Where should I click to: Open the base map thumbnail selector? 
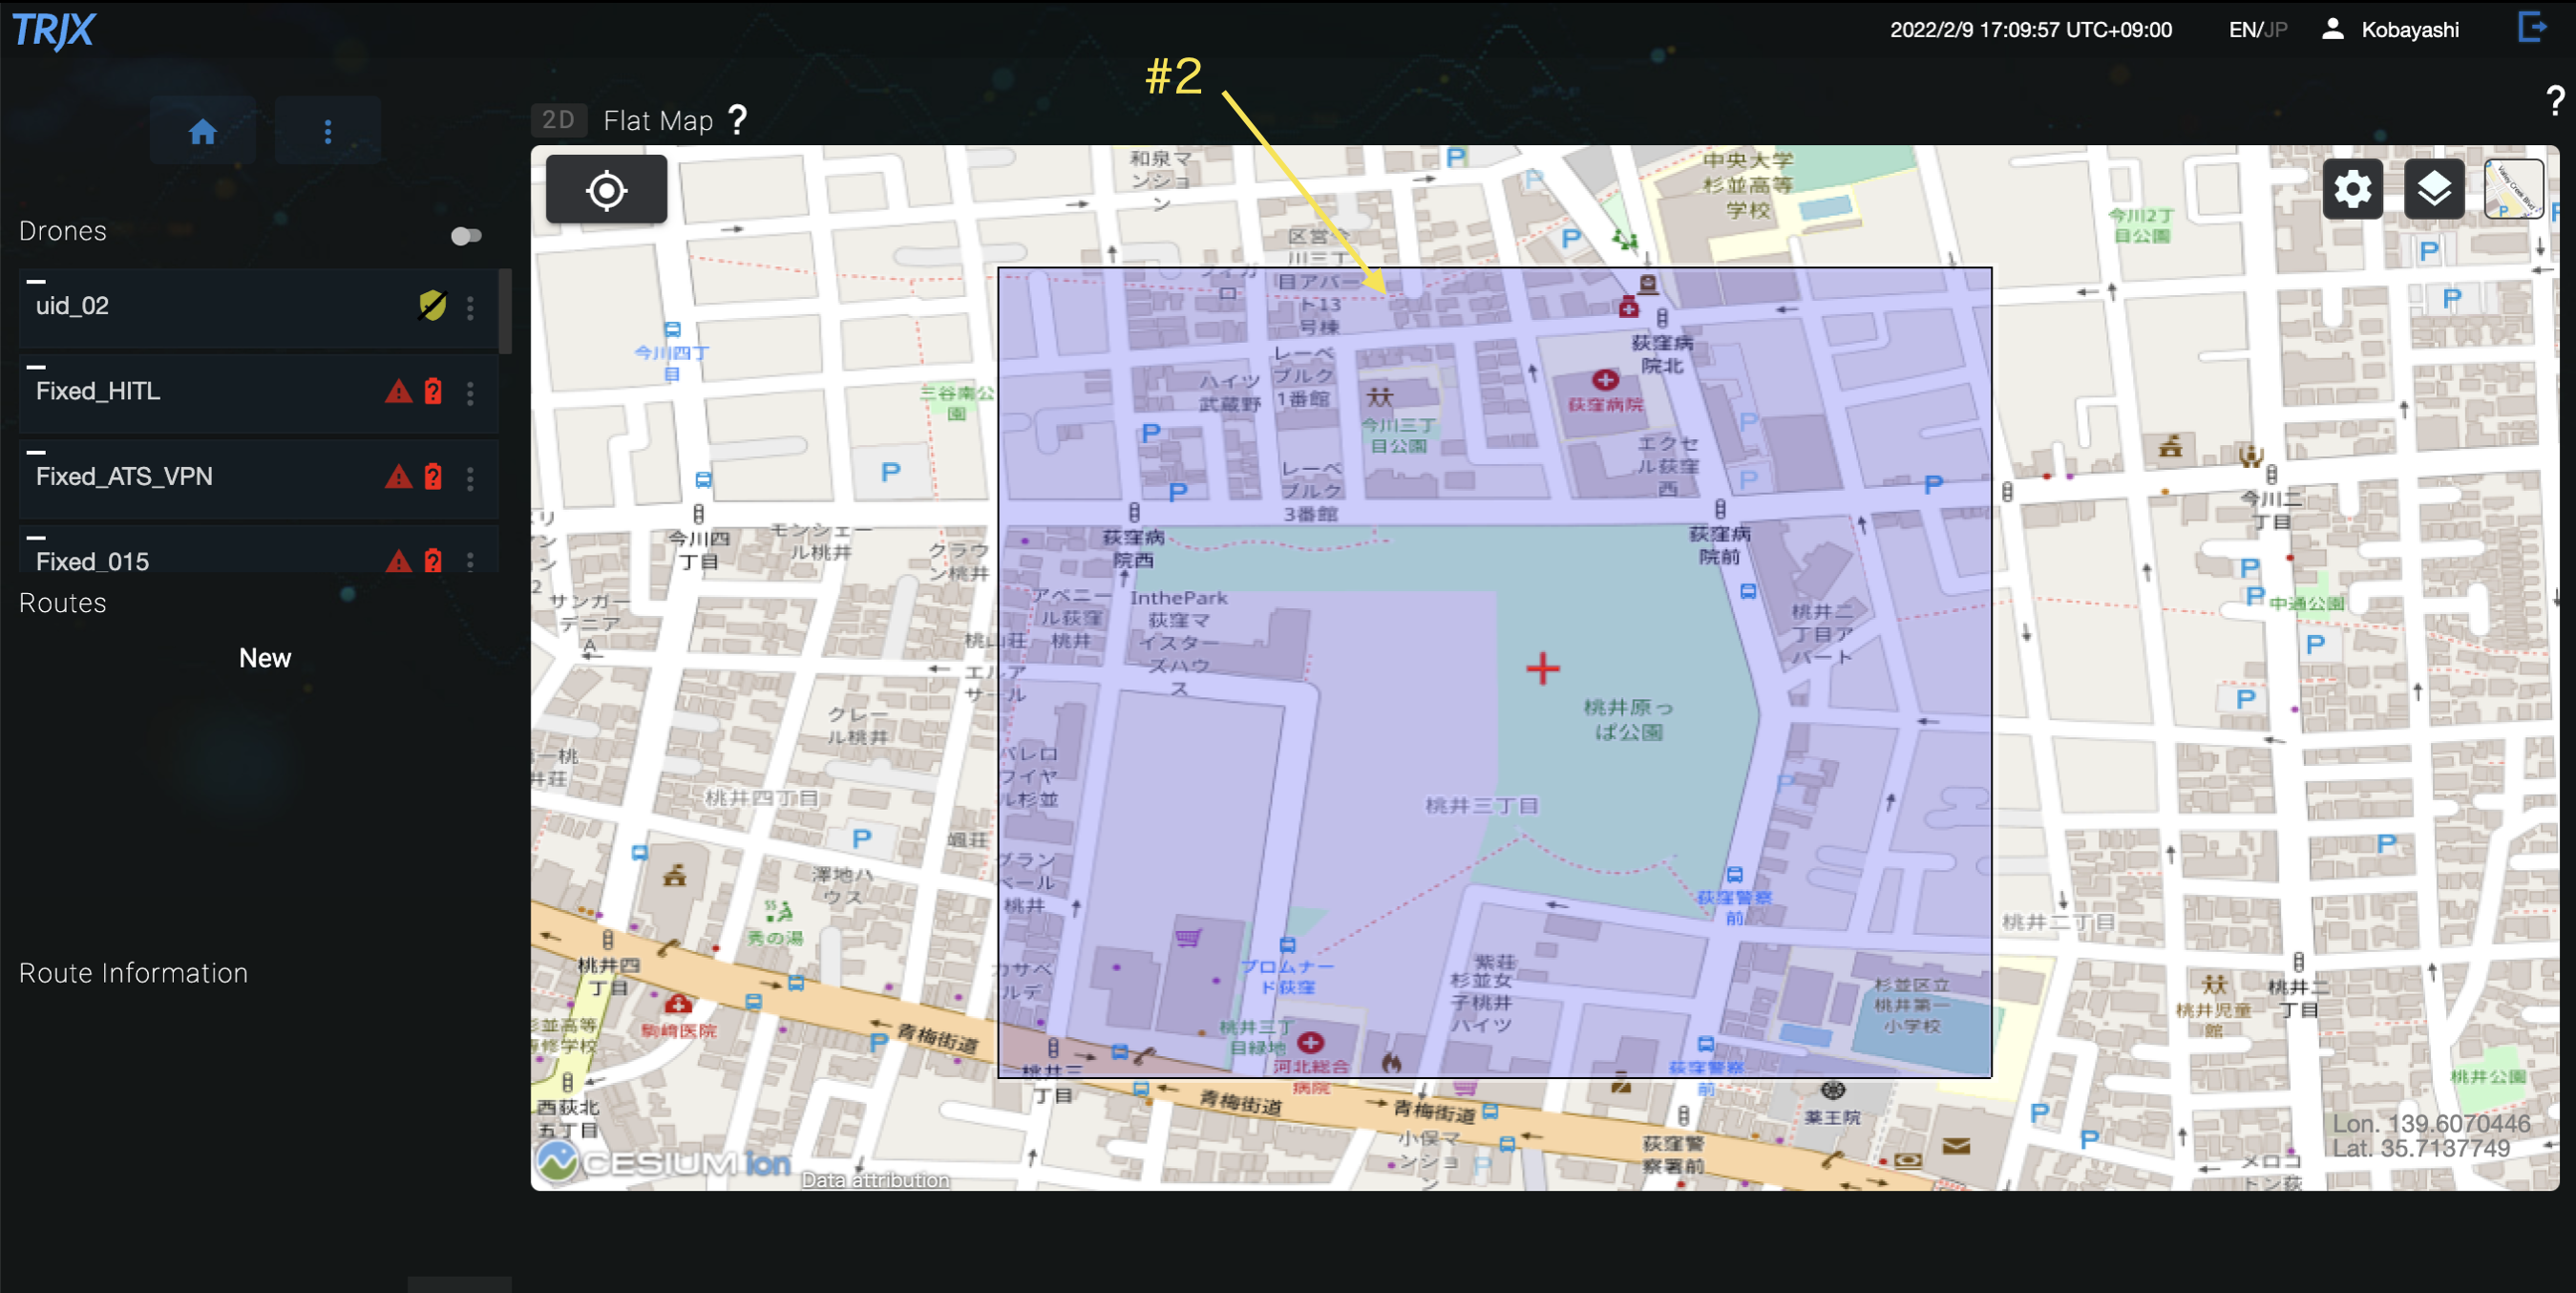[x=2514, y=188]
